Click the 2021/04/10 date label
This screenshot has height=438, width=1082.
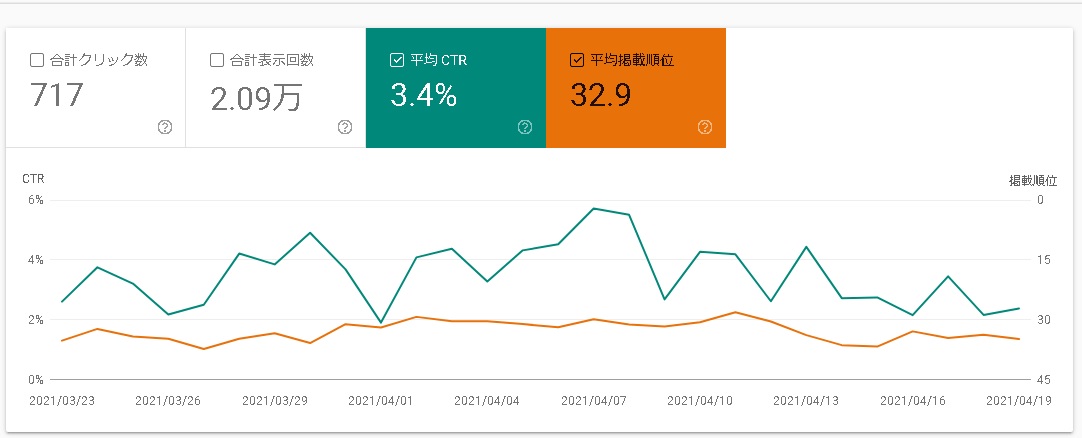pyautogui.click(x=700, y=401)
